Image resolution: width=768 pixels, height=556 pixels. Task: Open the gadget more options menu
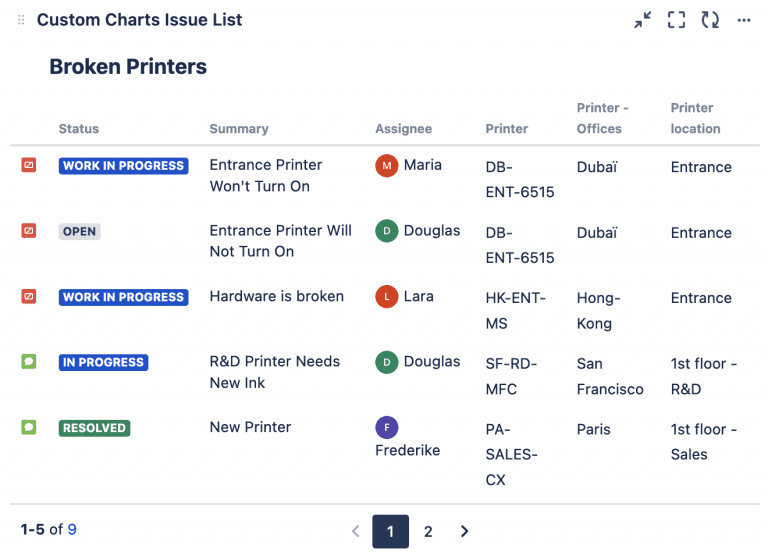click(x=743, y=20)
